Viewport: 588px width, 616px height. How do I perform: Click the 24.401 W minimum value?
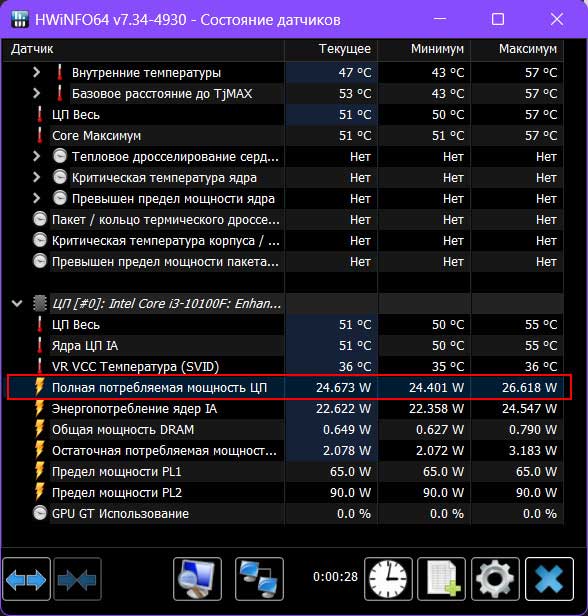(x=436, y=388)
